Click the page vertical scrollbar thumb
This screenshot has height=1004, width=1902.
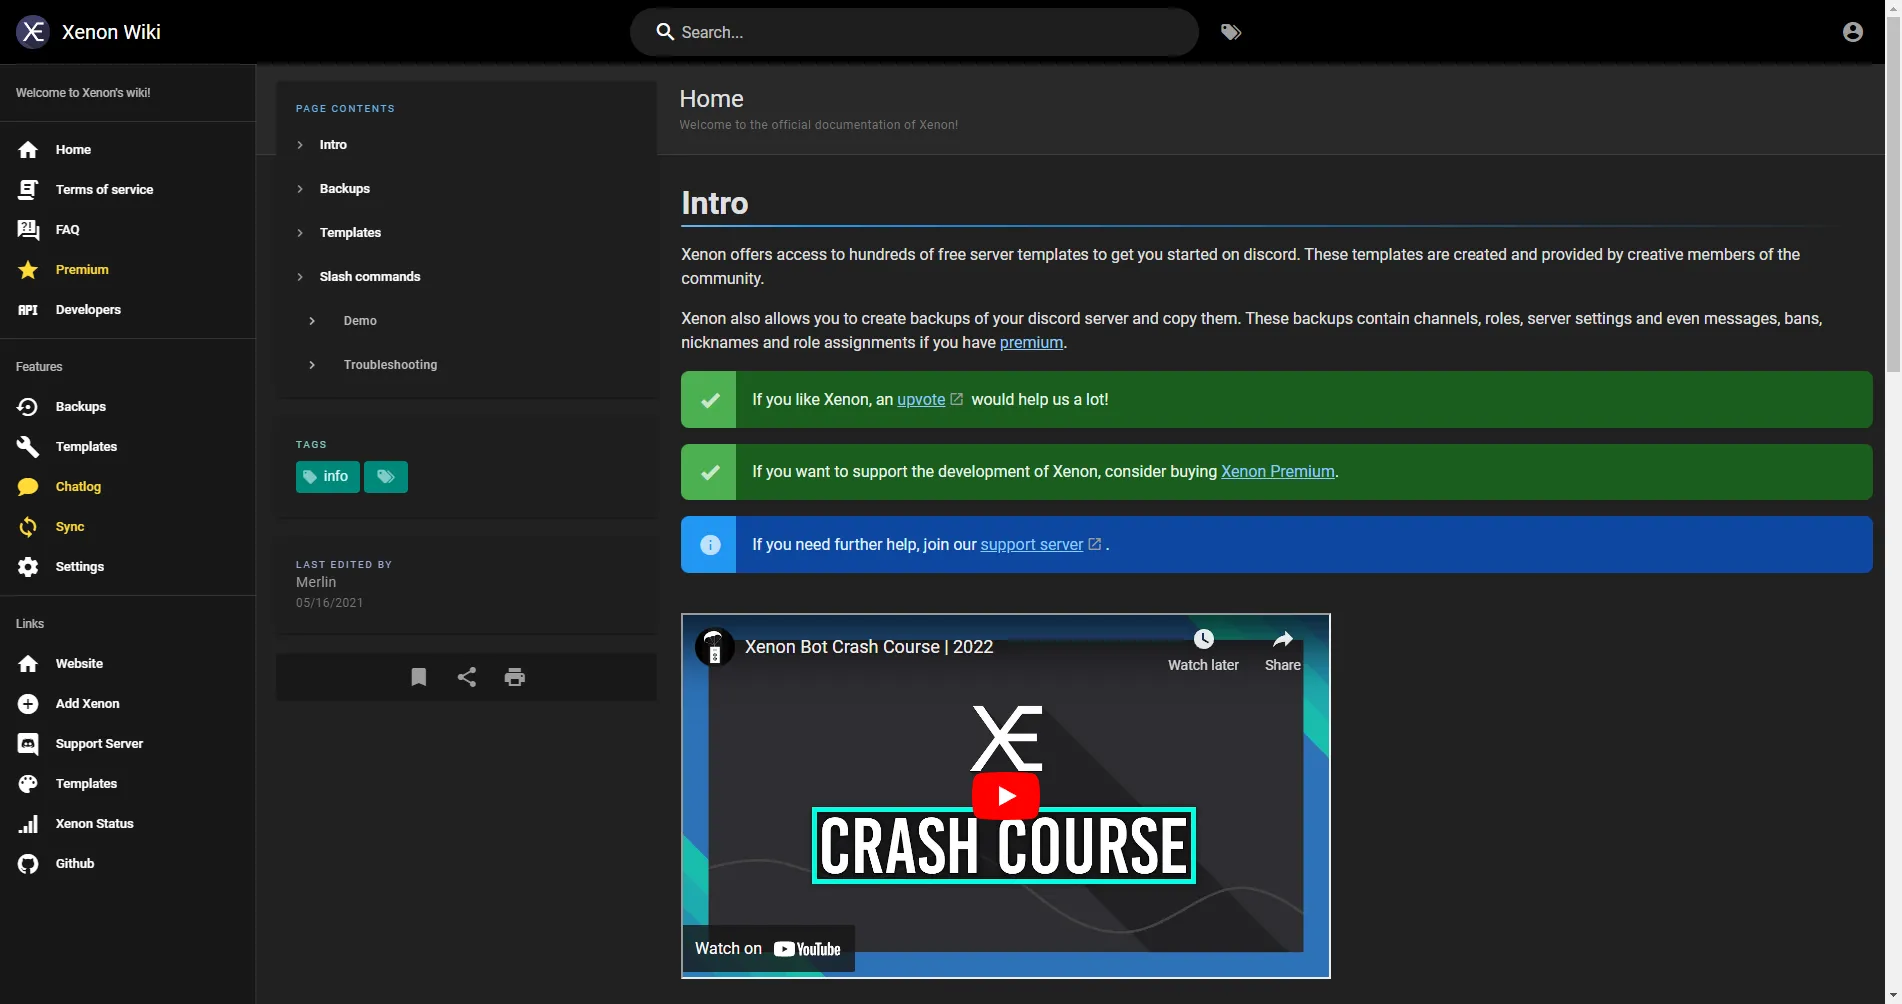click(1893, 195)
